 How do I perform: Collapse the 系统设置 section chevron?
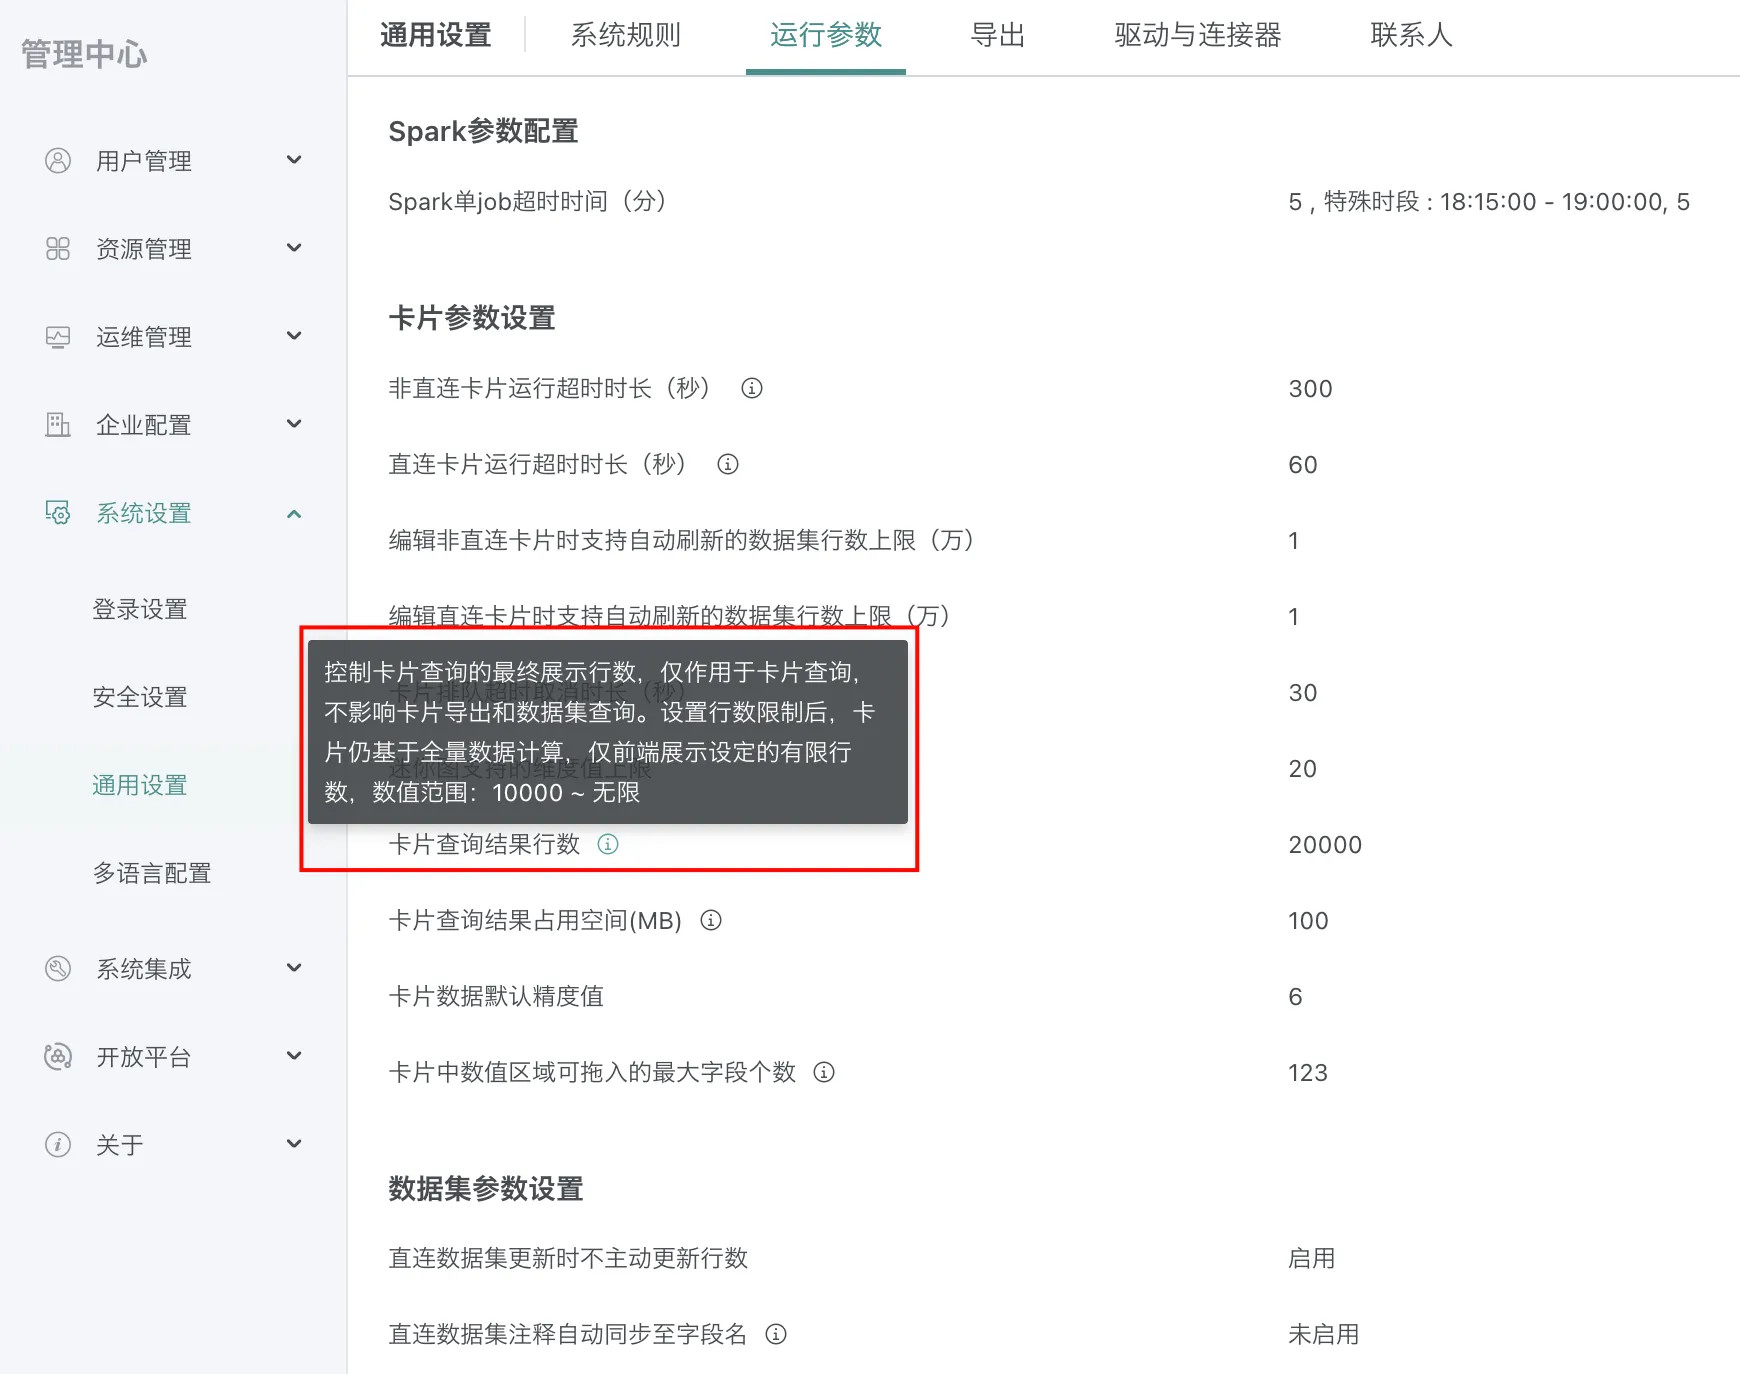(294, 513)
